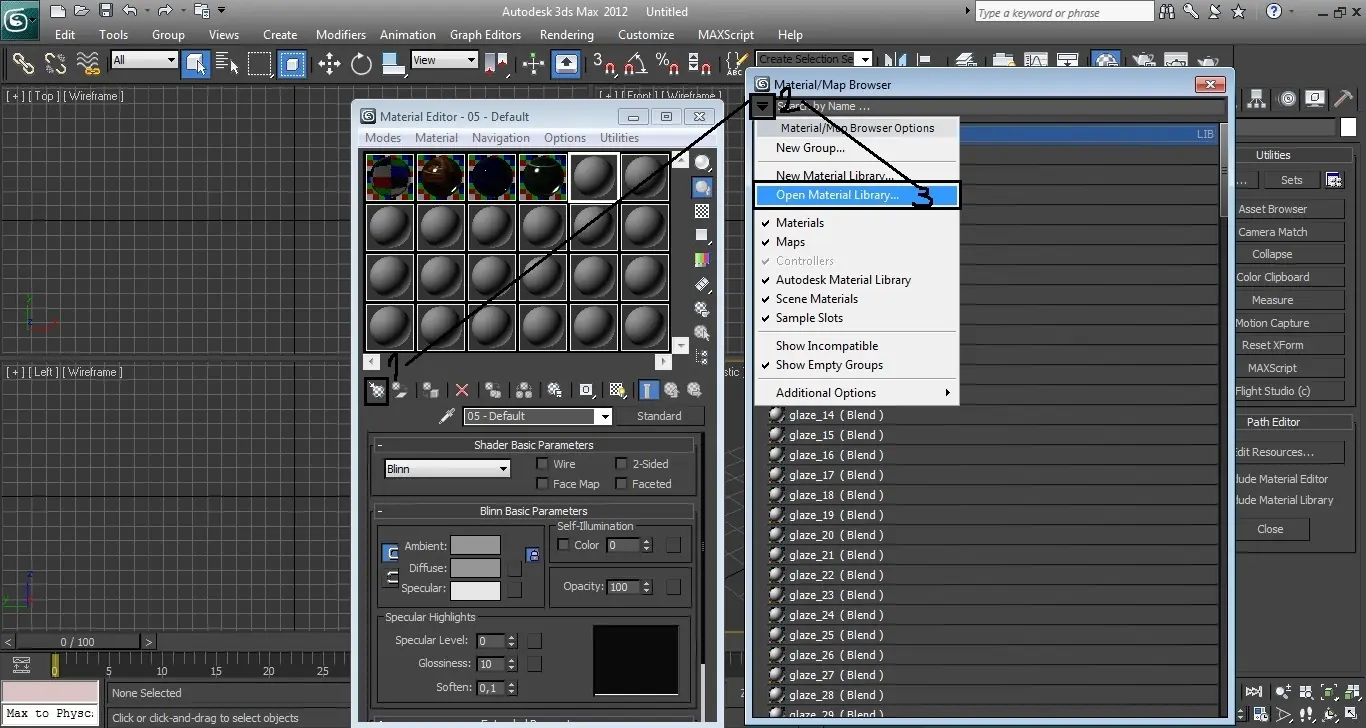Toggle Show End Result icon

(649, 391)
